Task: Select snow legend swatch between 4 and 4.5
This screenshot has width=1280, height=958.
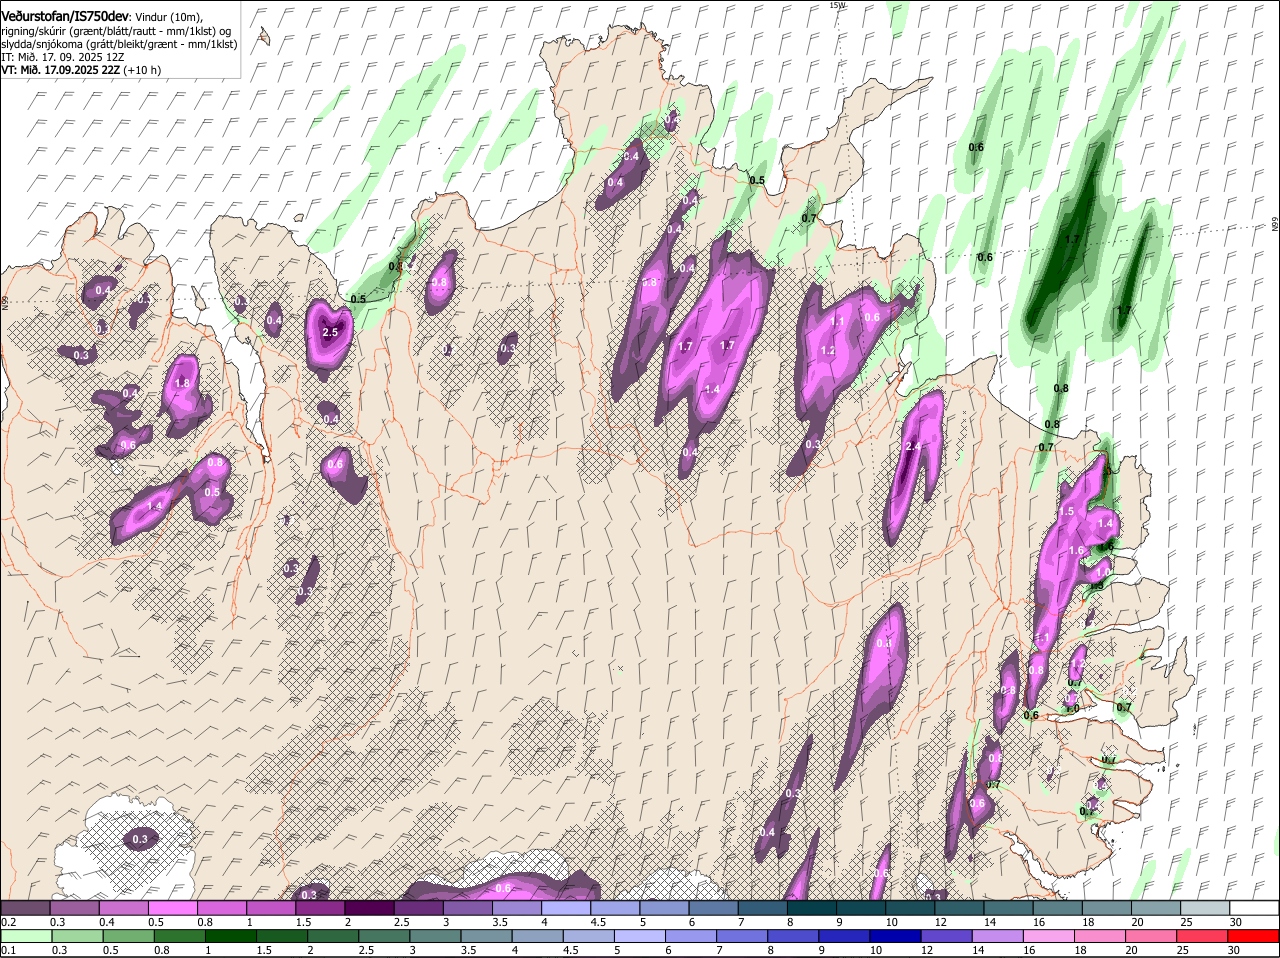Action: pyautogui.click(x=566, y=908)
